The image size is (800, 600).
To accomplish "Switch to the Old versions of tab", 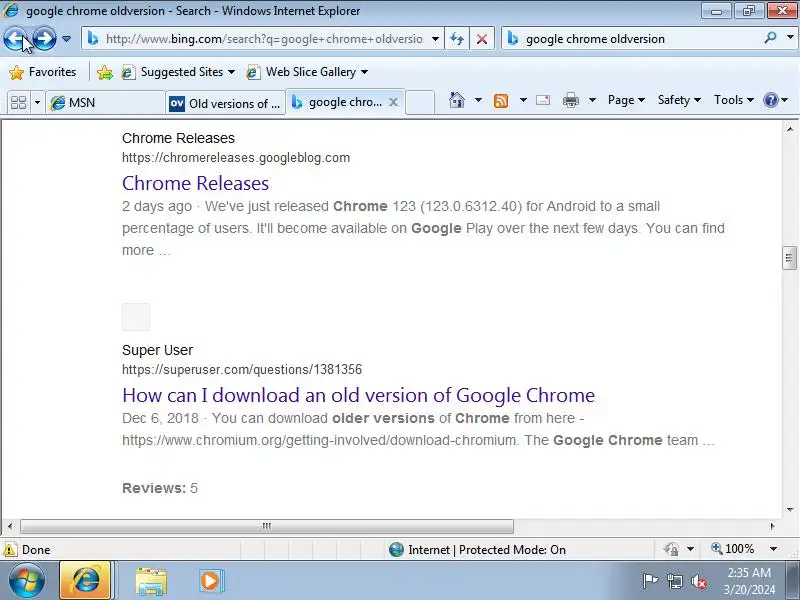I will pos(226,103).
